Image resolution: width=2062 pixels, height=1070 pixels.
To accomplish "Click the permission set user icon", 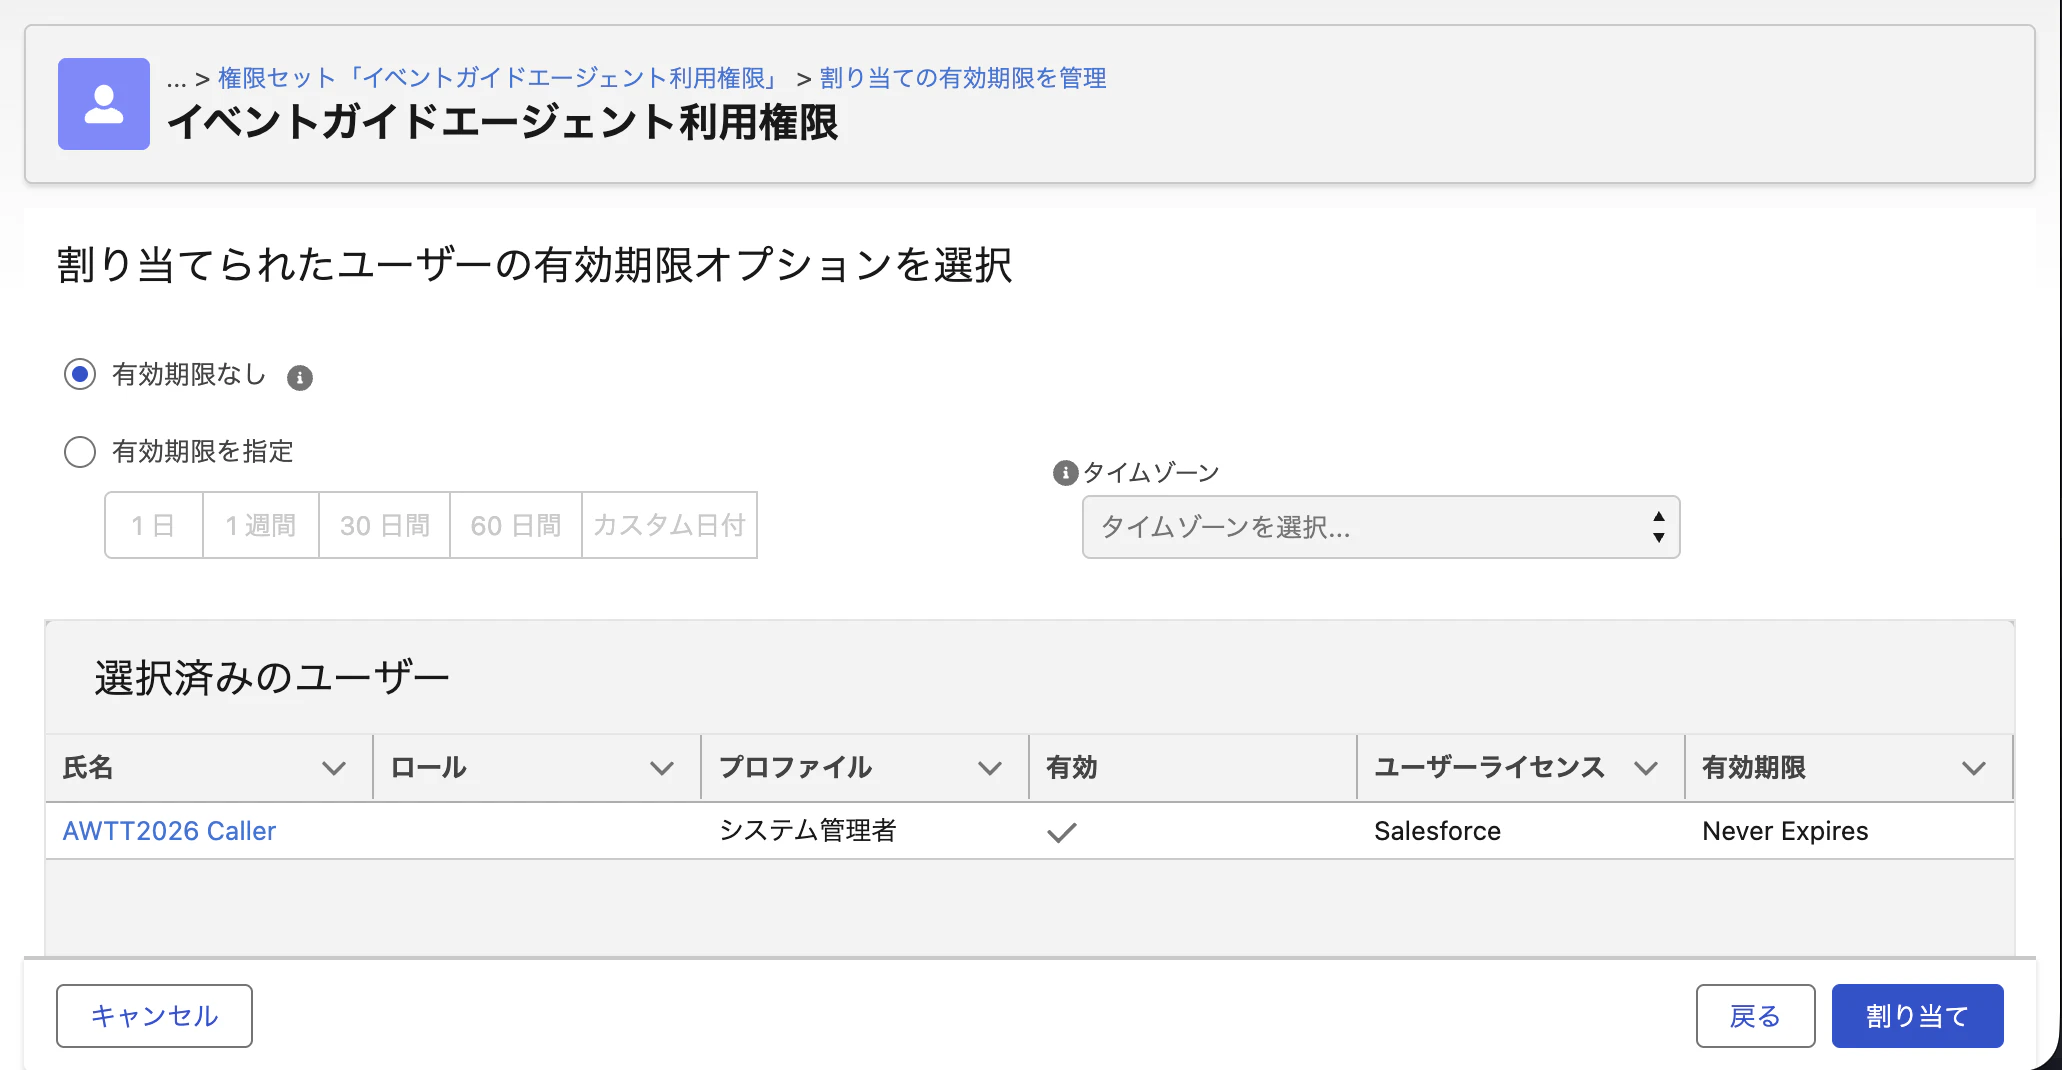I will (x=104, y=104).
